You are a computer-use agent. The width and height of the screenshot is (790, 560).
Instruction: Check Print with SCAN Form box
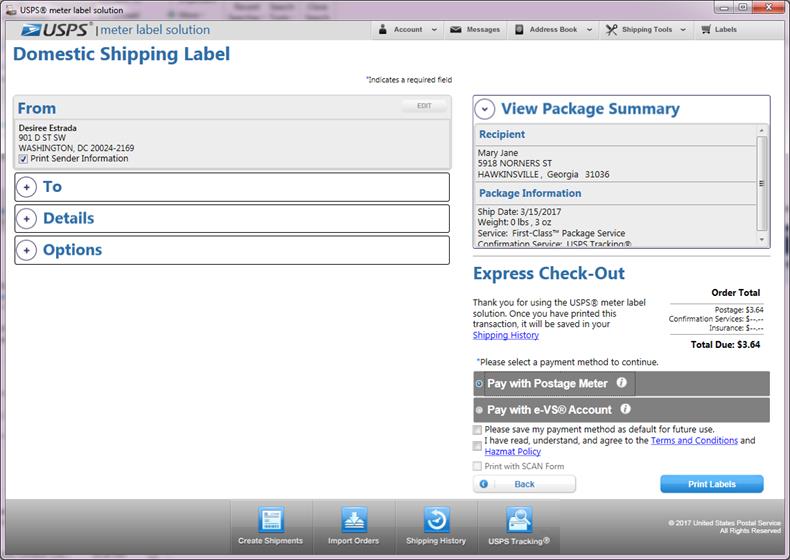(x=477, y=466)
